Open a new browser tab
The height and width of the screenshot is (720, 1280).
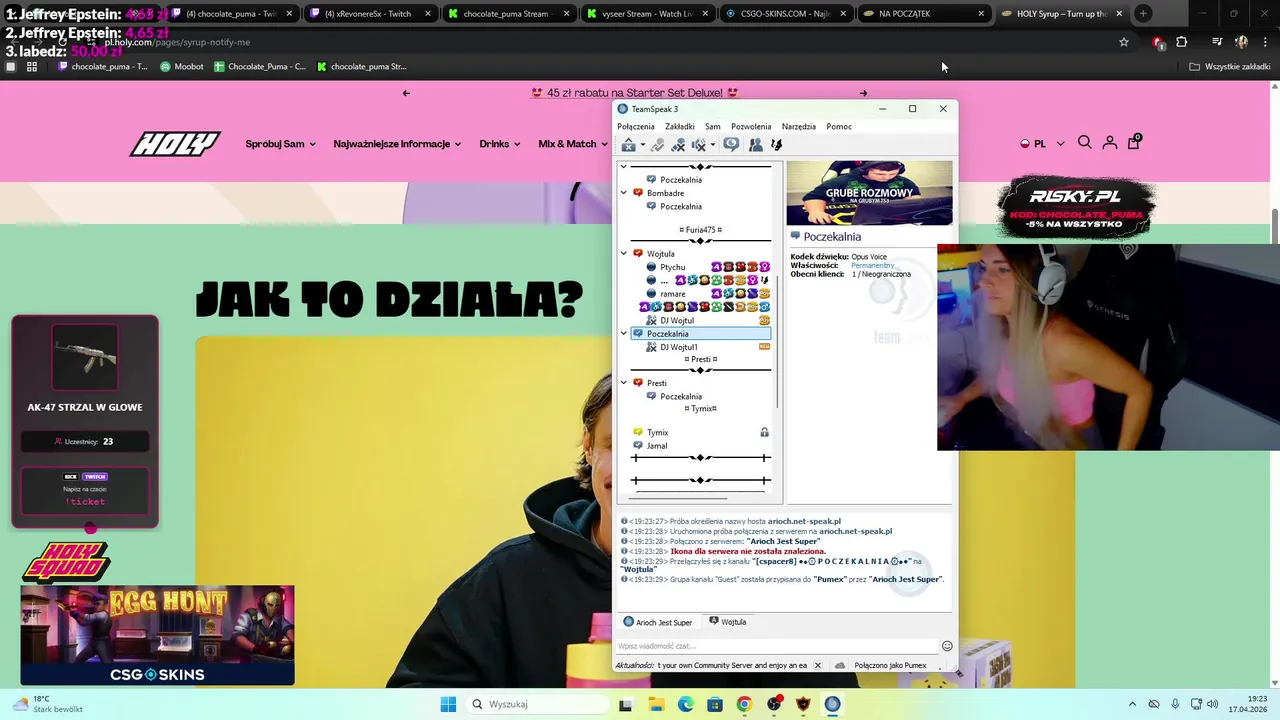[1143, 14]
